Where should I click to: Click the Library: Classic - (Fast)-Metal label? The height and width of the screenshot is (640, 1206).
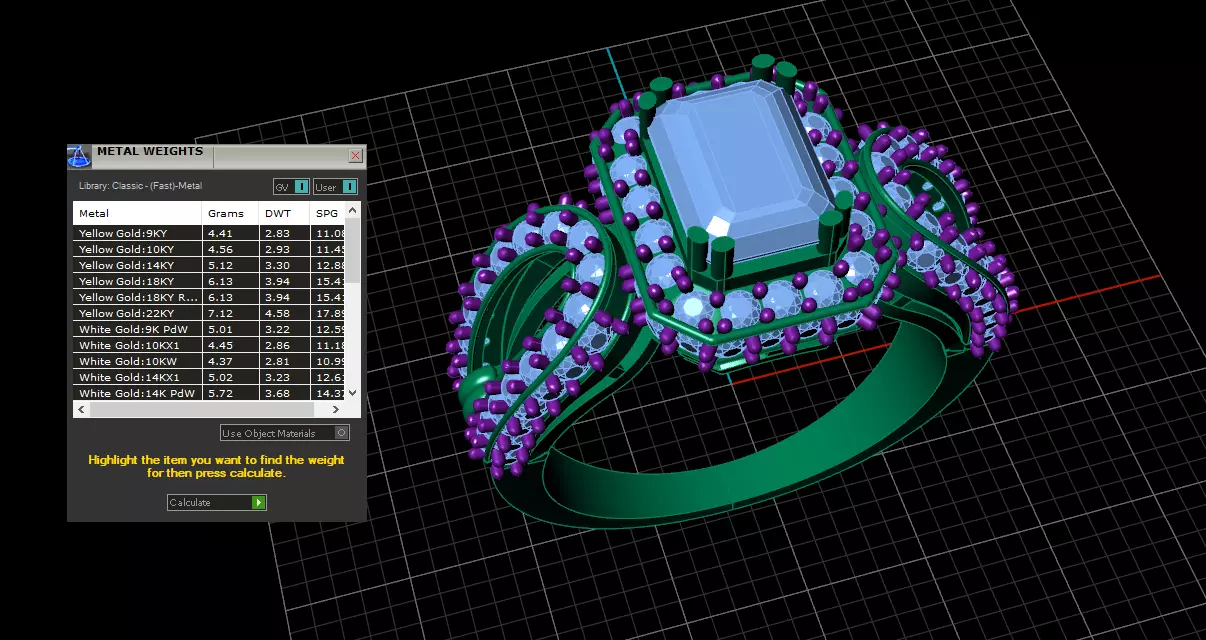click(140, 186)
